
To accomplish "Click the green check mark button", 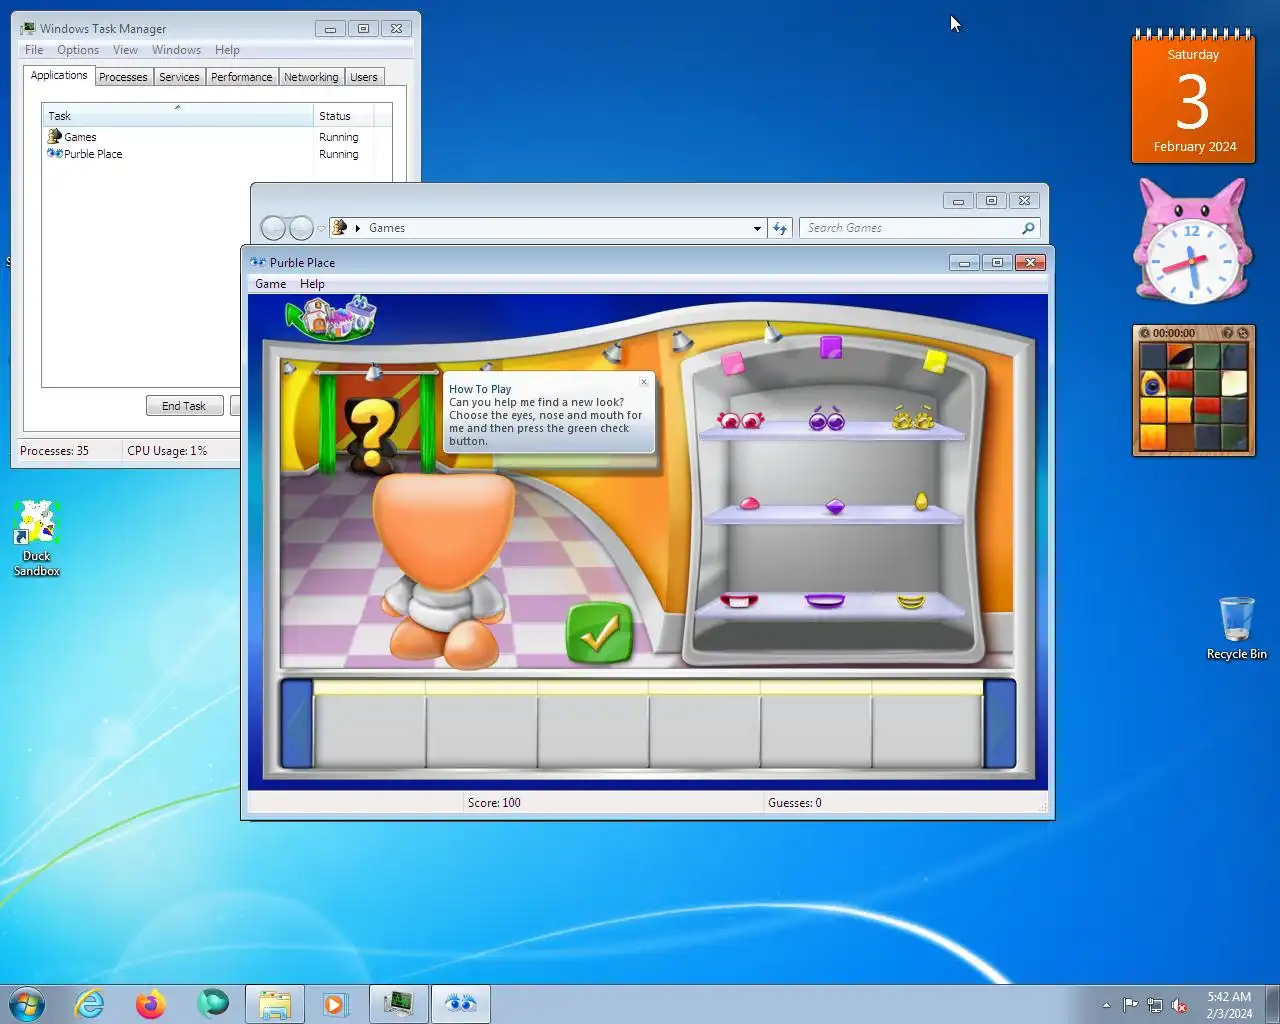I will point(600,632).
